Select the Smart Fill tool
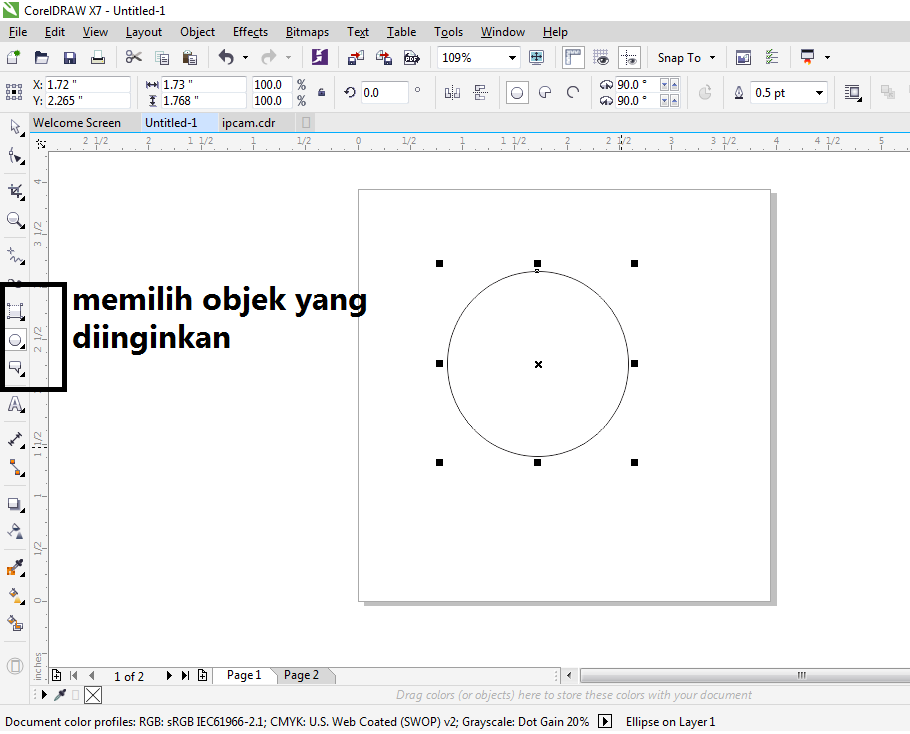Viewport: 910px width, 734px height. (x=15, y=624)
